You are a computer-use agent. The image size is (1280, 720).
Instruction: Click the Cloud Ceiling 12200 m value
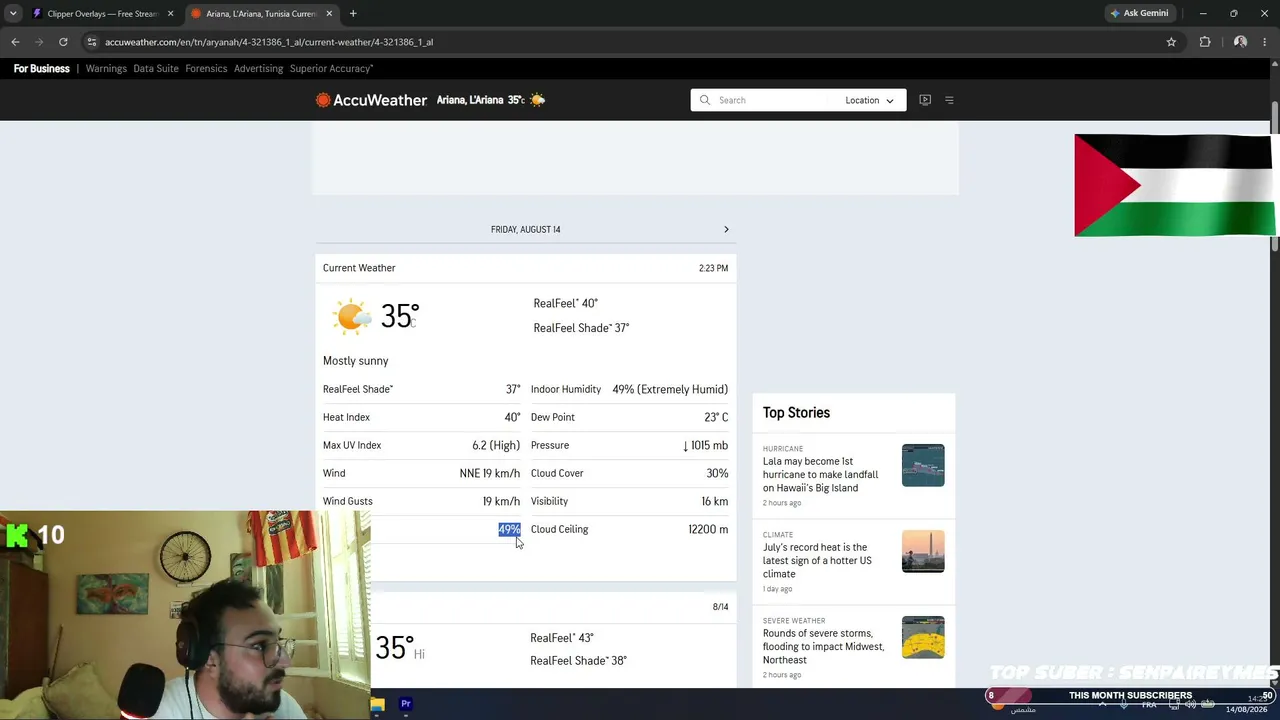pyautogui.click(x=708, y=529)
